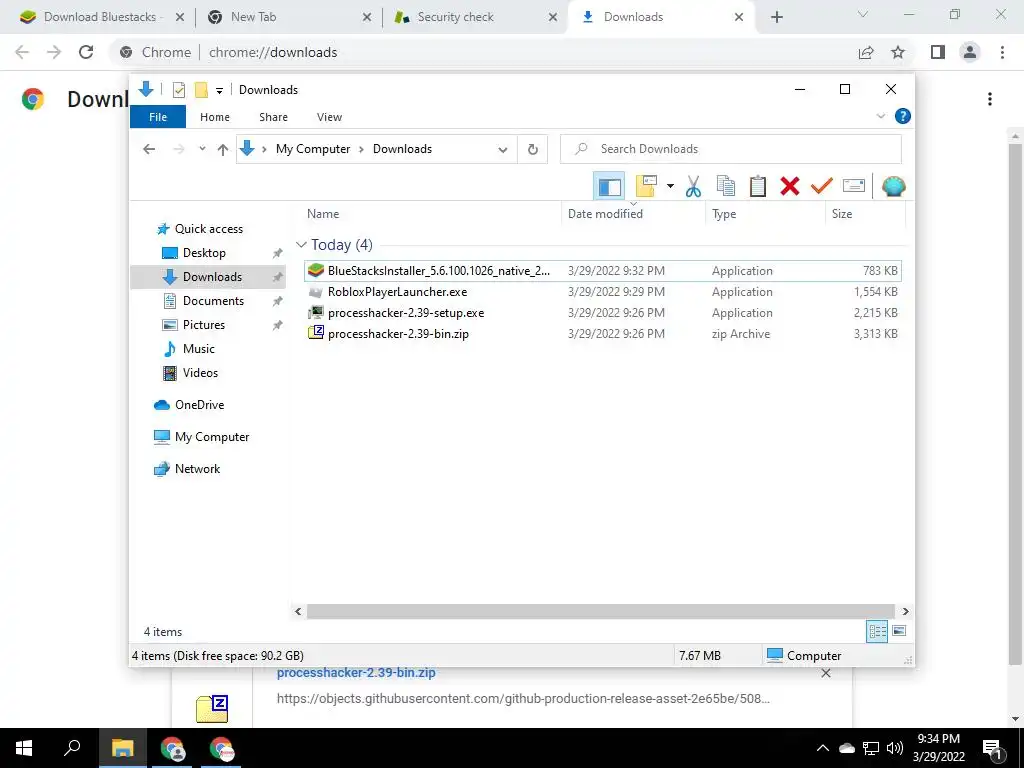Image resolution: width=1024 pixels, height=768 pixels.
Task: Switch to Details view layout button
Action: coord(877,631)
